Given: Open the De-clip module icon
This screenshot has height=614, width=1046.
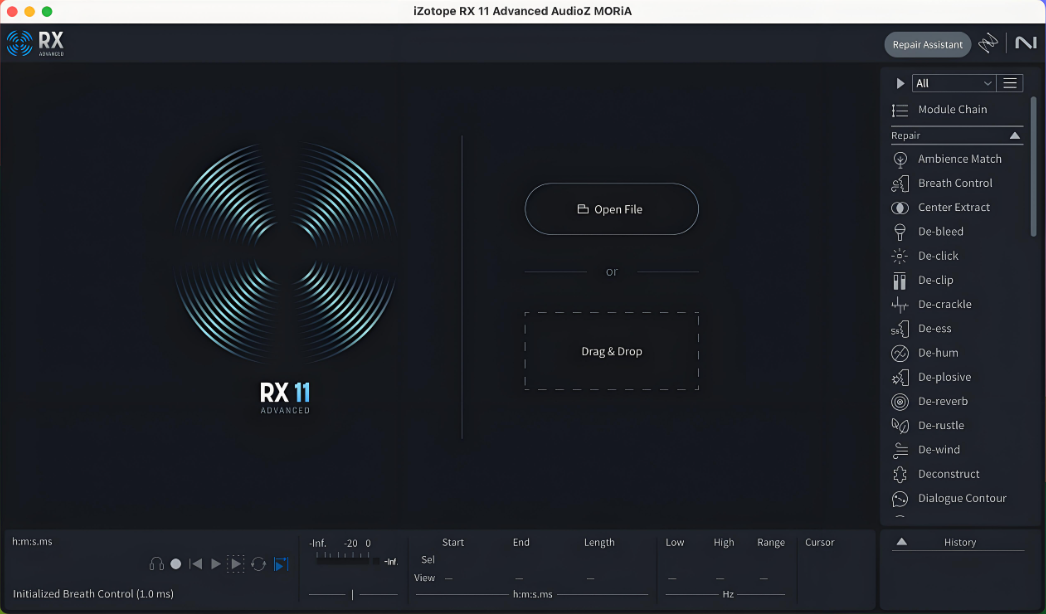Looking at the screenshot, I should pyautogui.click(x=900, y=280).
